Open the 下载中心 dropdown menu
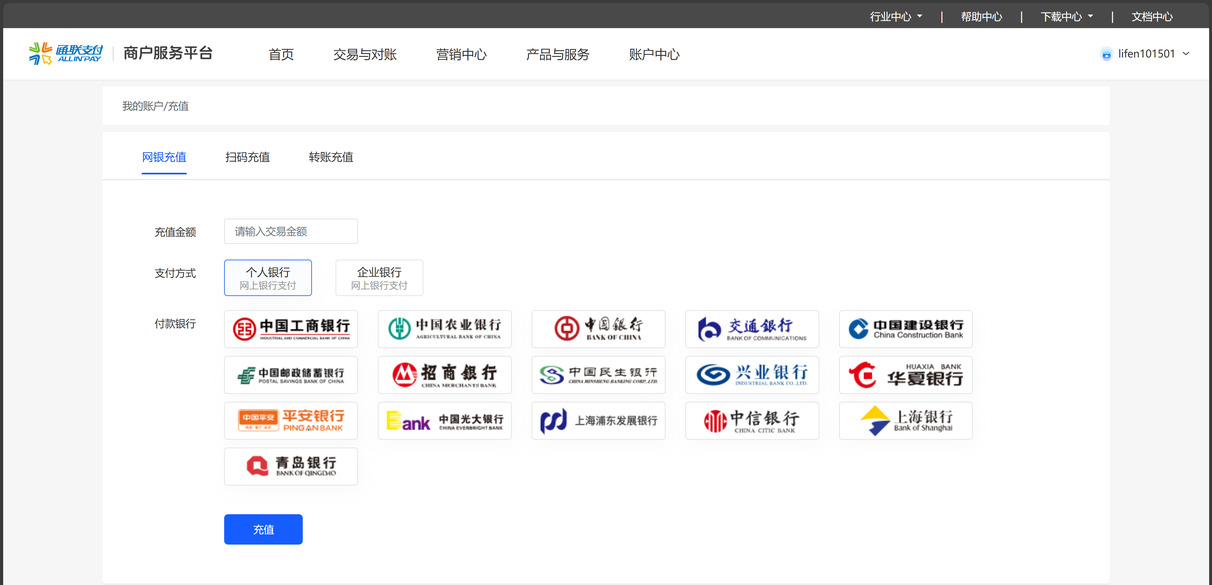The width and height of the screenshot is (1212, 585). [1067, 16]
